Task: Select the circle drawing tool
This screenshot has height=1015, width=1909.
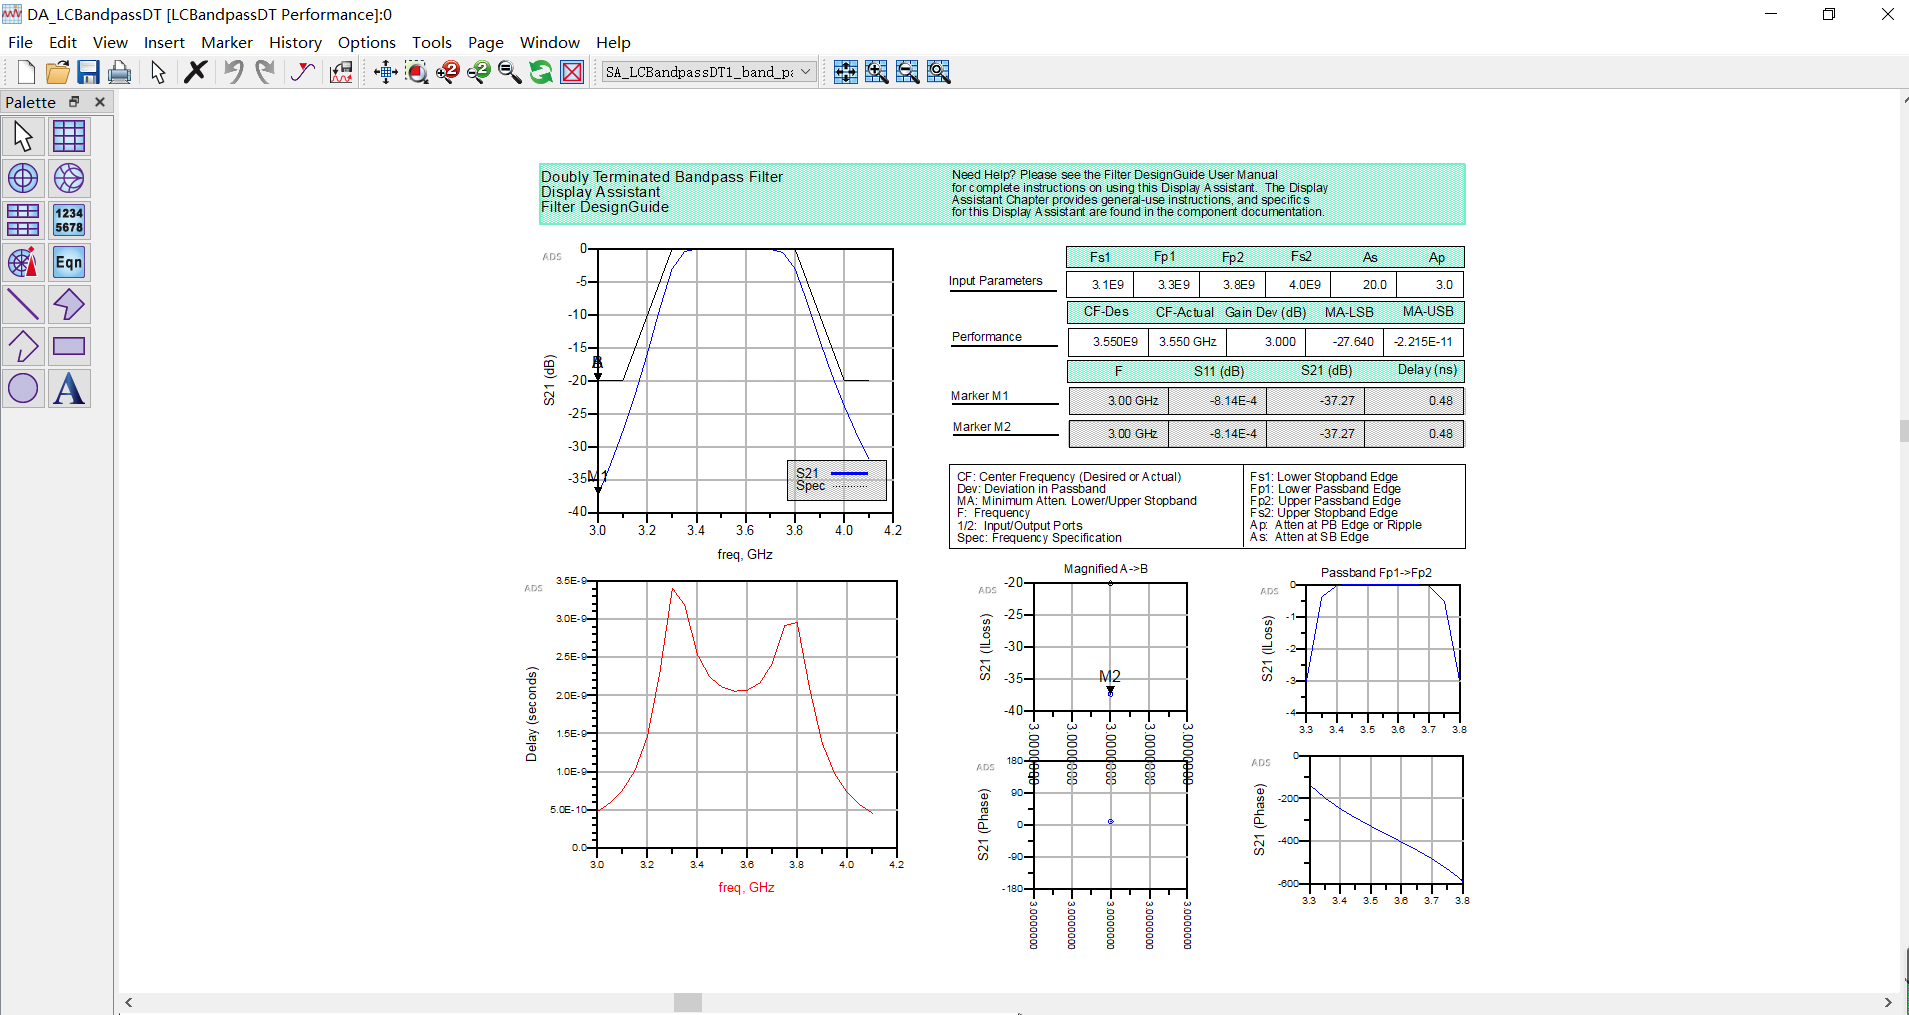Action: [23, 388]
